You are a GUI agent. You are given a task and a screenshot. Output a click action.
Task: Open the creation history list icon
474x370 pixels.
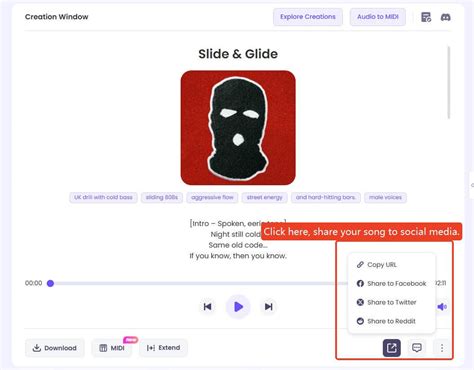(x=426, y=17)
